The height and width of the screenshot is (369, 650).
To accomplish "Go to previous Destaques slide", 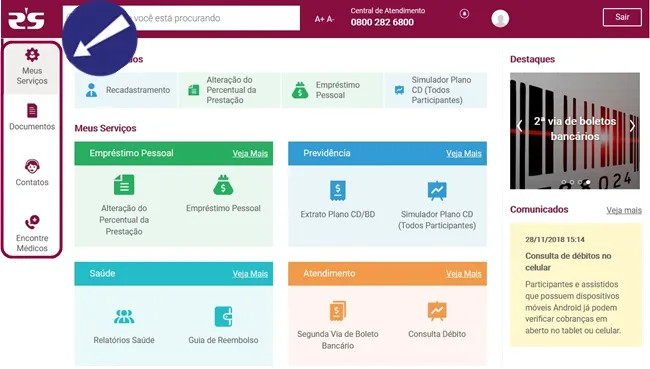I will coord(519,126).
